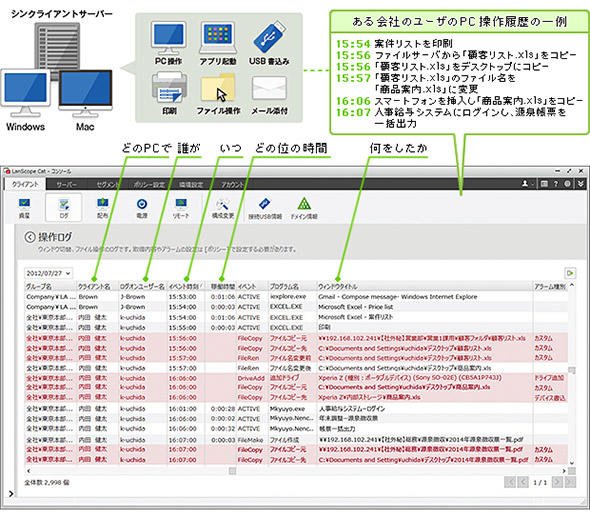Open the 接続USB情報 icon
Screen dimensions: 590x519
(x=265, y=208)
